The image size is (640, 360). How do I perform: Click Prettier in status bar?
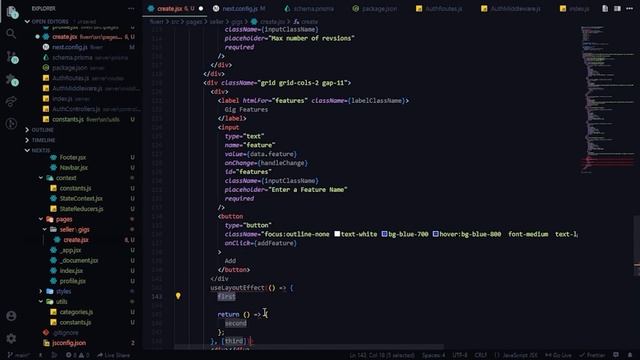[x=592, y=355]
